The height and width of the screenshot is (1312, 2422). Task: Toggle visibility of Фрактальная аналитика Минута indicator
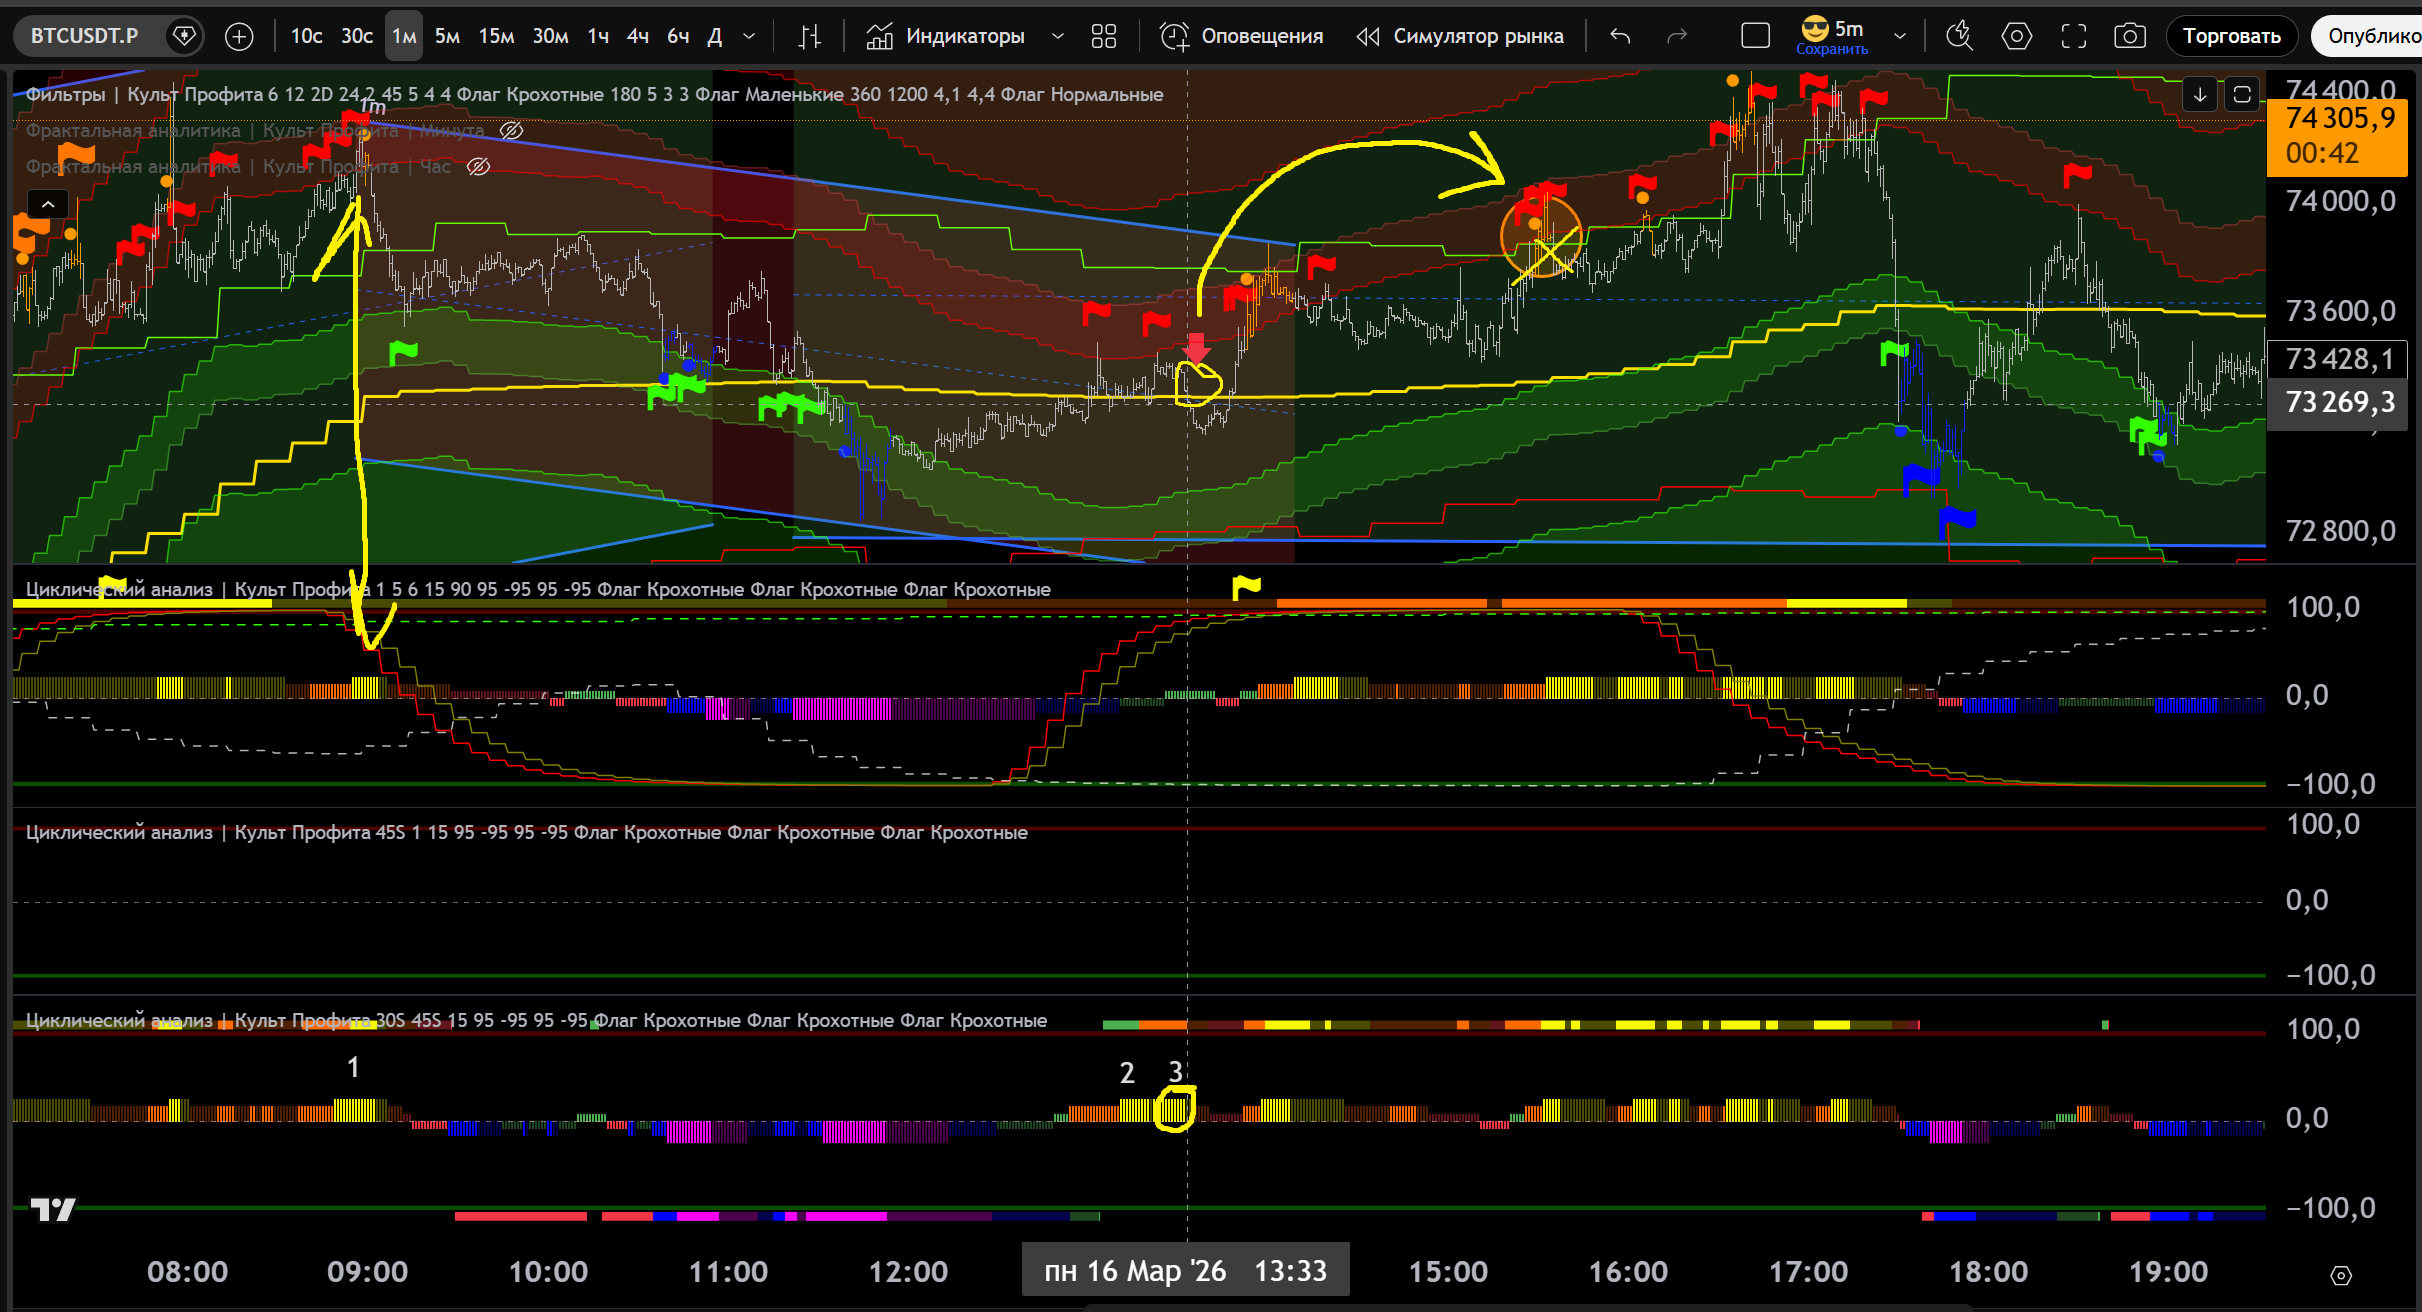(512, 131)
